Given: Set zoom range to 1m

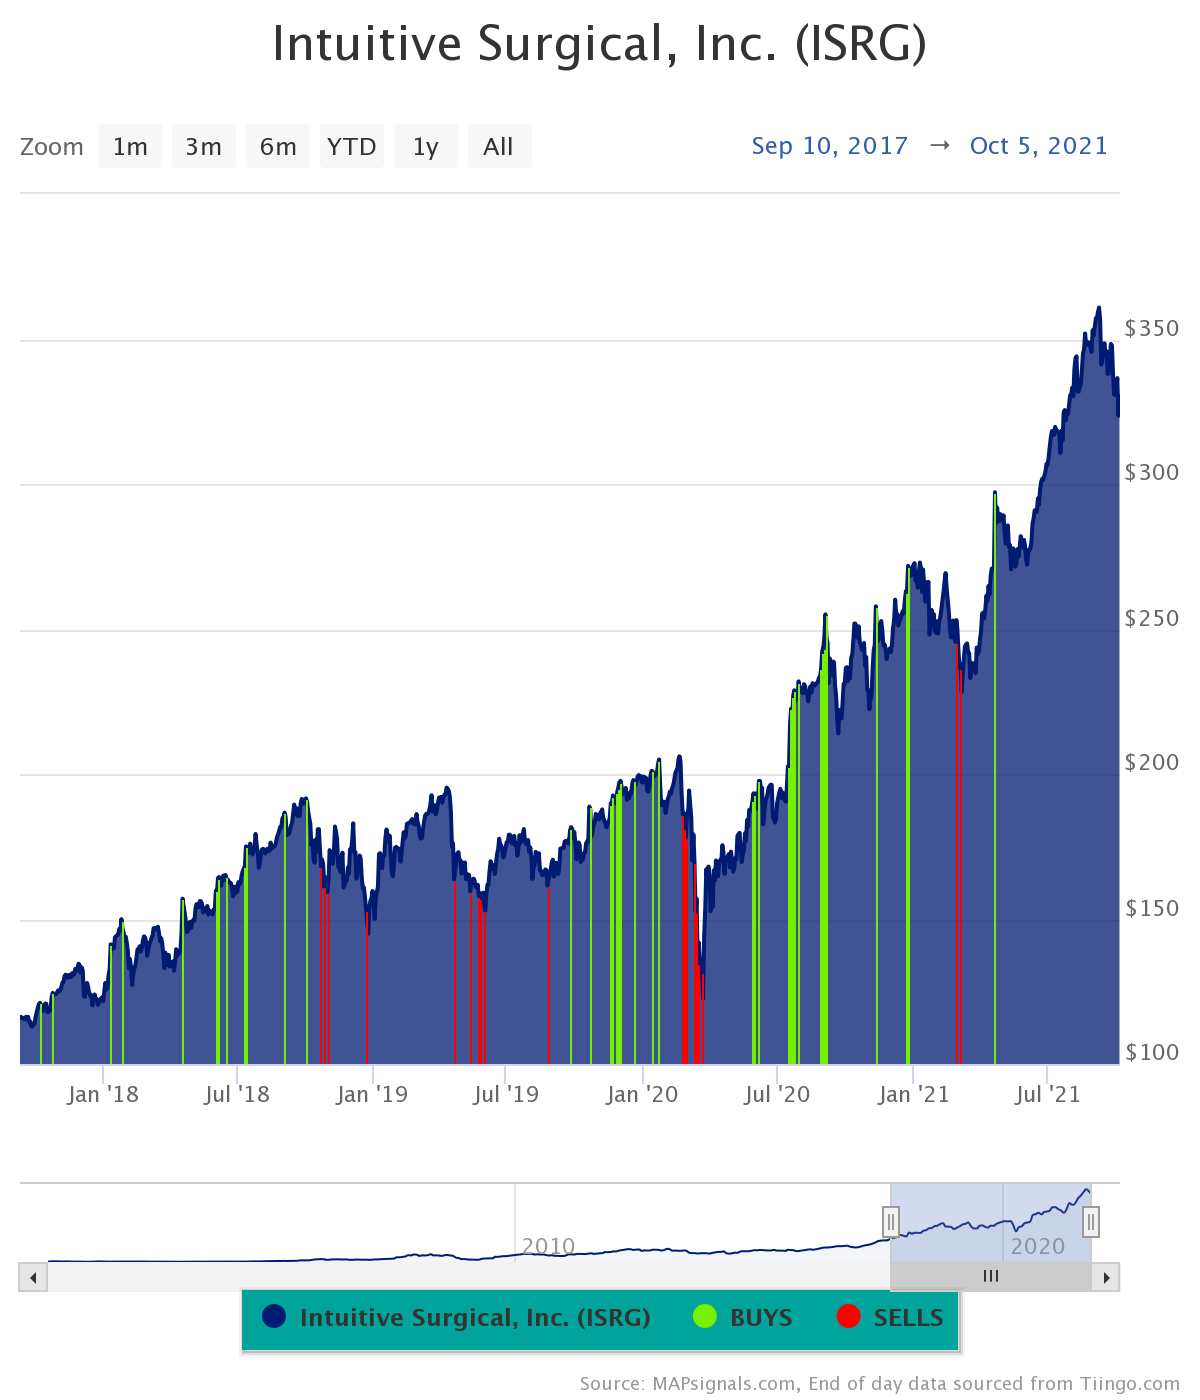Looking at the screenshot, I should click(x=130, y=147).
